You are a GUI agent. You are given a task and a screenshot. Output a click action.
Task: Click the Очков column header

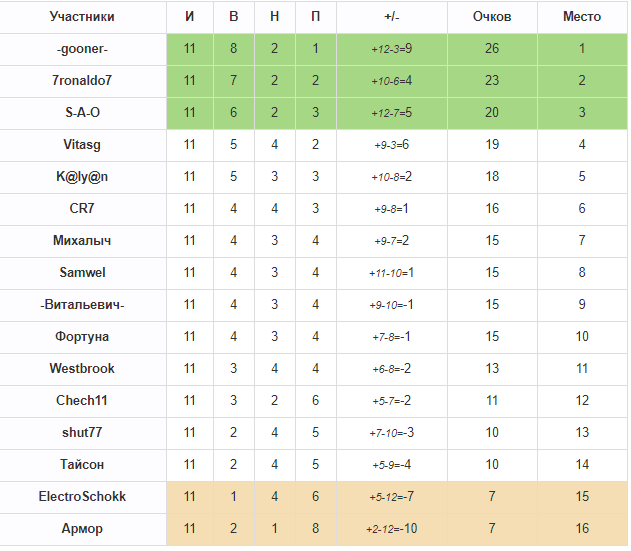click(492, 17)
